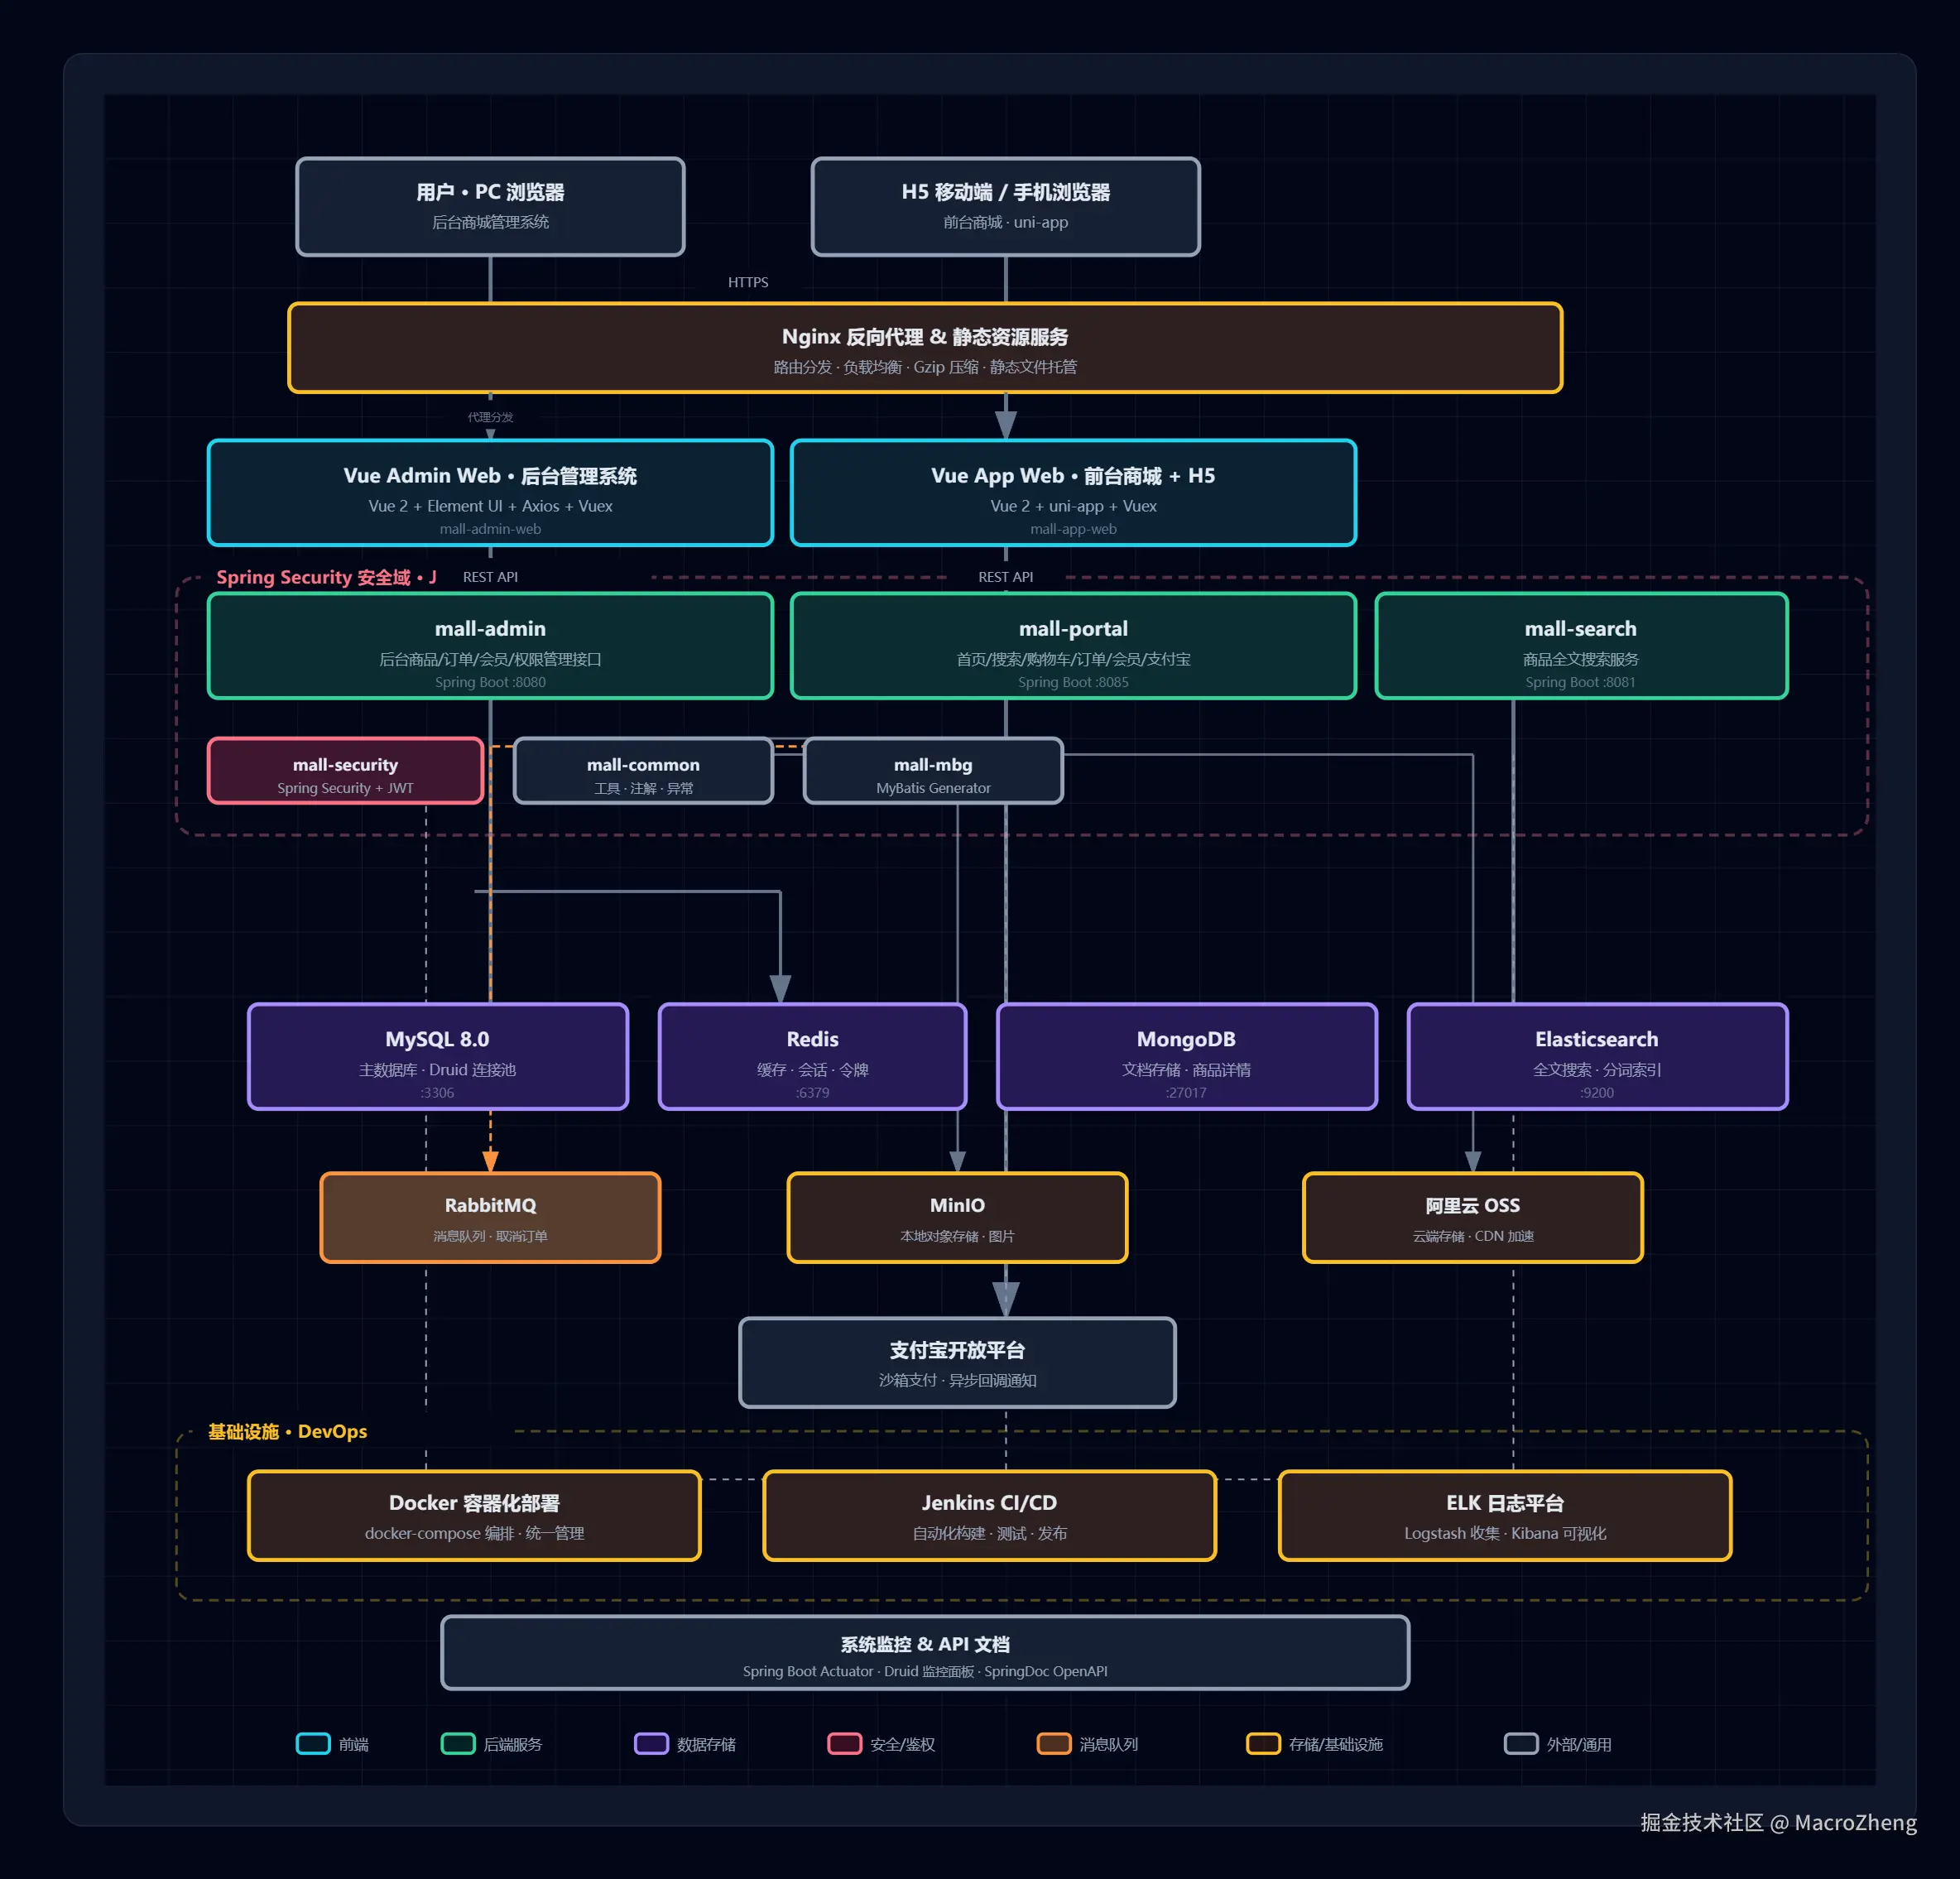The image size is (1960, 1879).
Task: Click the 掘金技术社区 @ MacroZheng credit text
Action: [x=1778, y=1822]
